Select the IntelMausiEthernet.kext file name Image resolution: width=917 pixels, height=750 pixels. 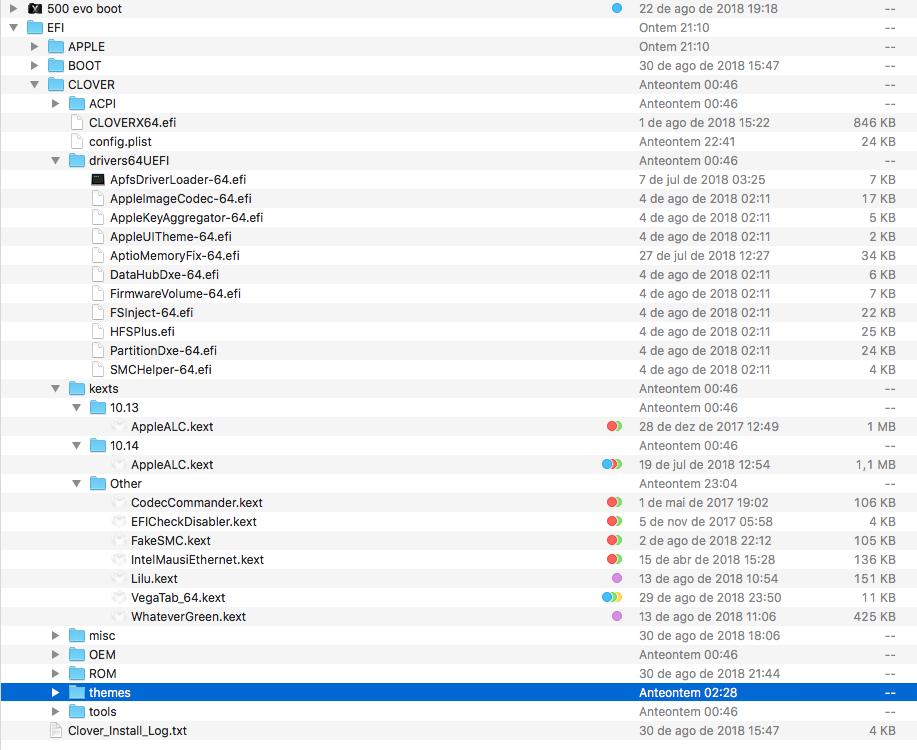[197, 560]
